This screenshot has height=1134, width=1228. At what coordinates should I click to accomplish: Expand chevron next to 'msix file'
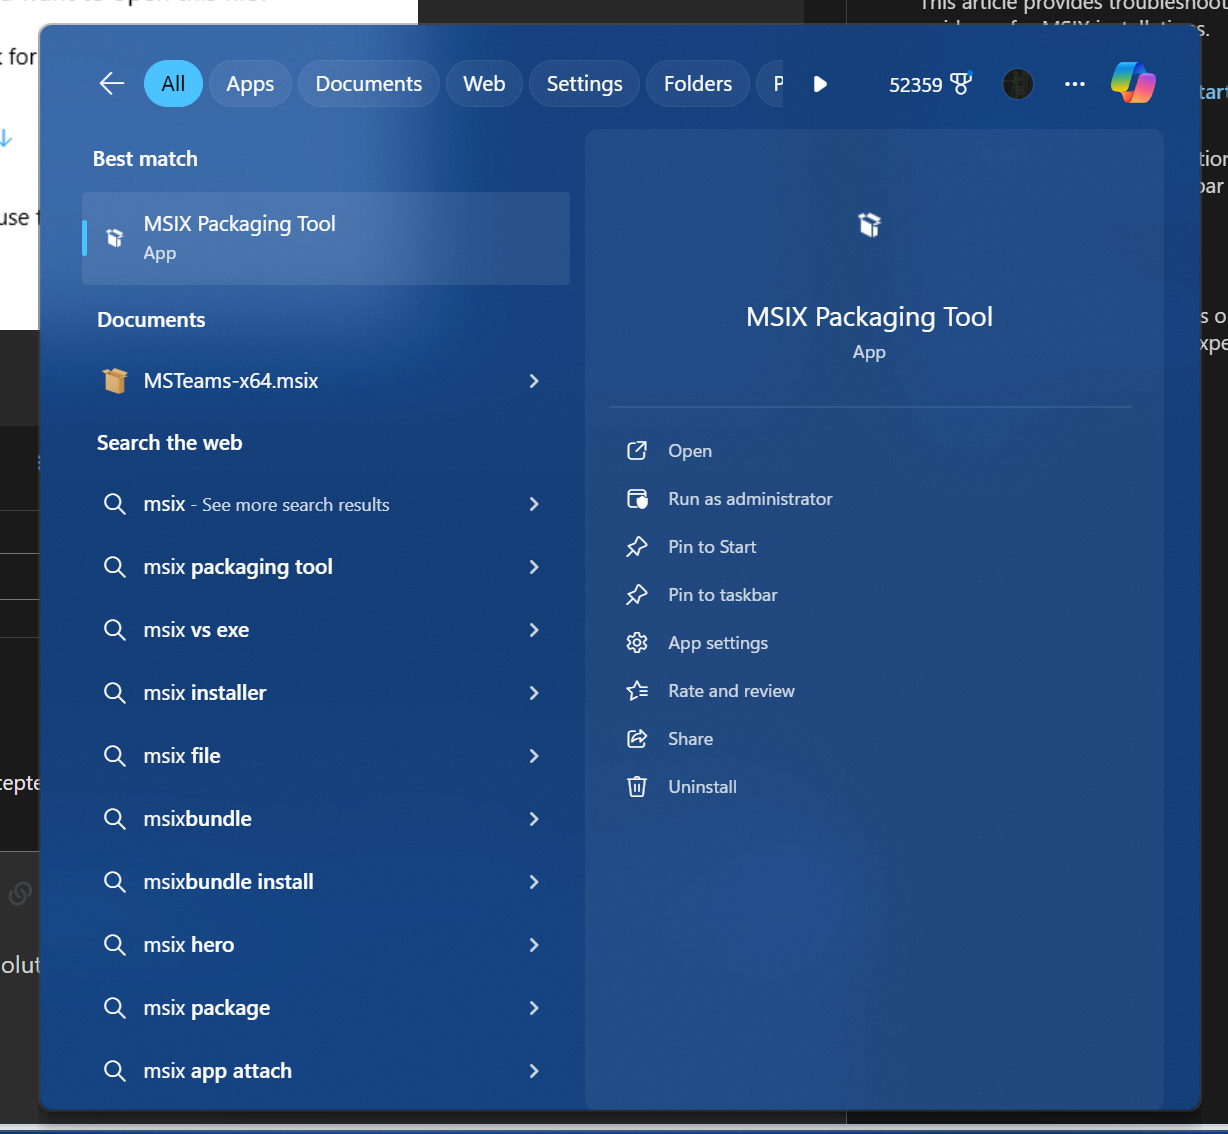534,756
